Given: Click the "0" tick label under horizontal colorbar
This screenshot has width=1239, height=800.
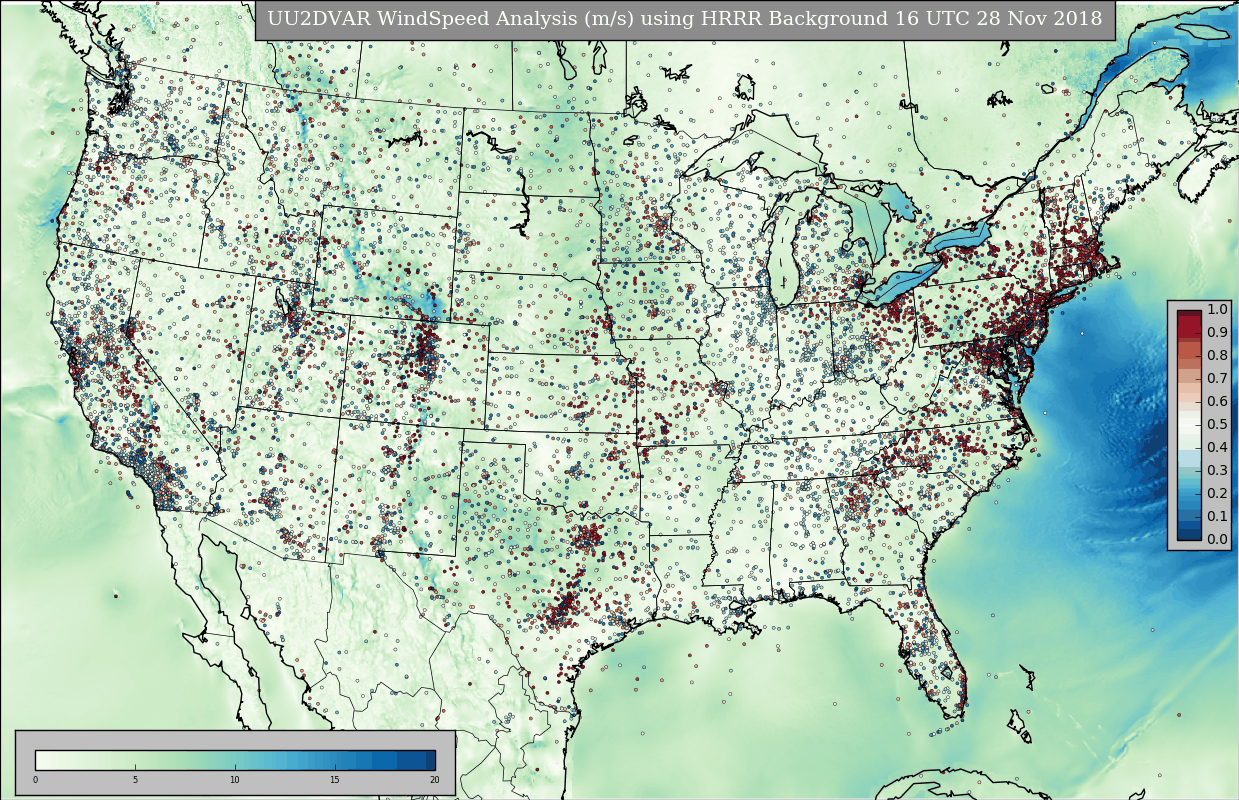Looking at the screenshot, I should coord(35,780).
